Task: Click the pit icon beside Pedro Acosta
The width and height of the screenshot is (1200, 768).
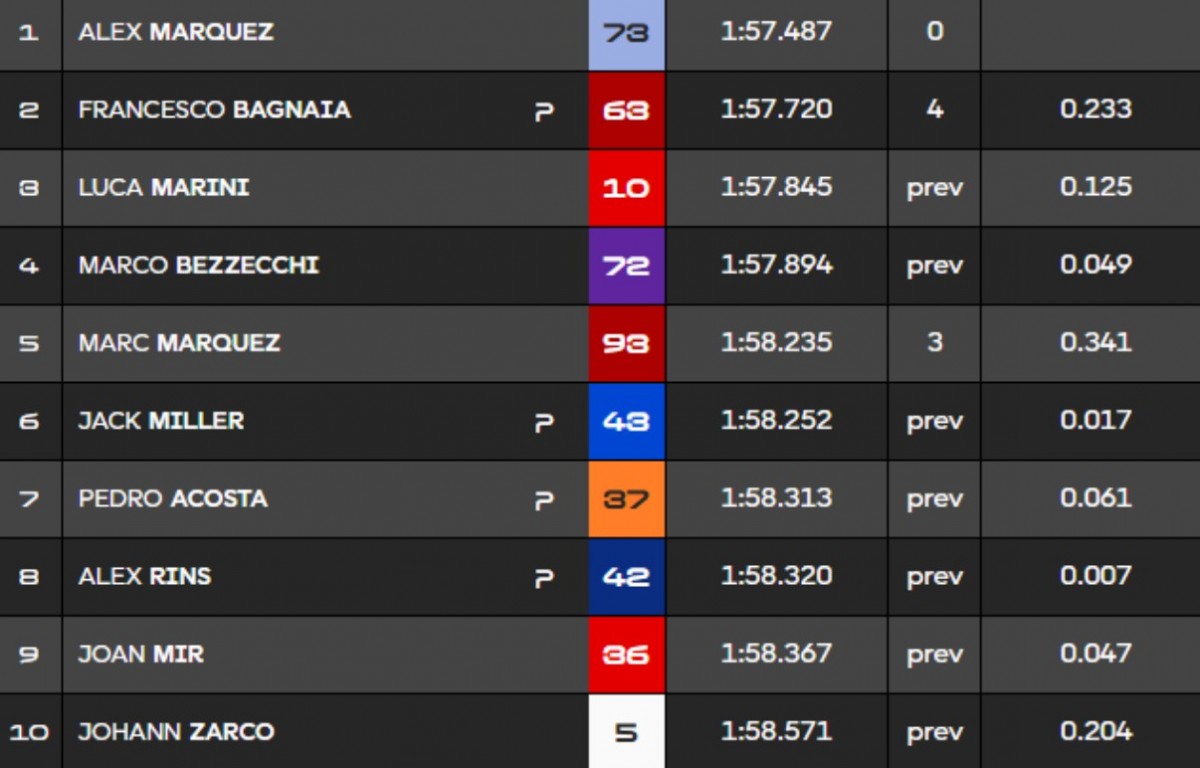Action: (x=544, y=500)
